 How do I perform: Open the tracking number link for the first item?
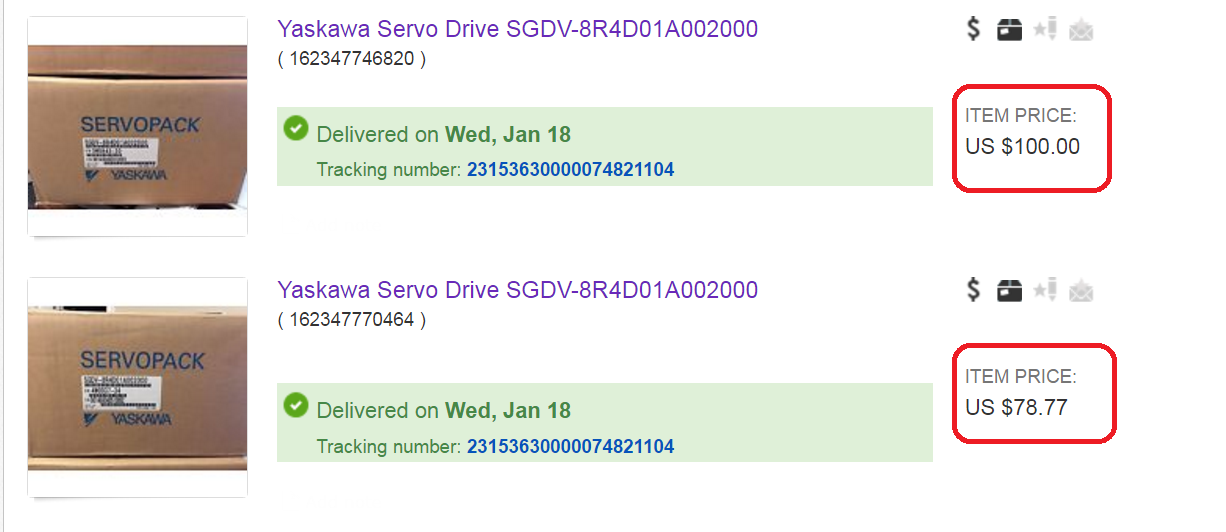click(x=570, y=170)
